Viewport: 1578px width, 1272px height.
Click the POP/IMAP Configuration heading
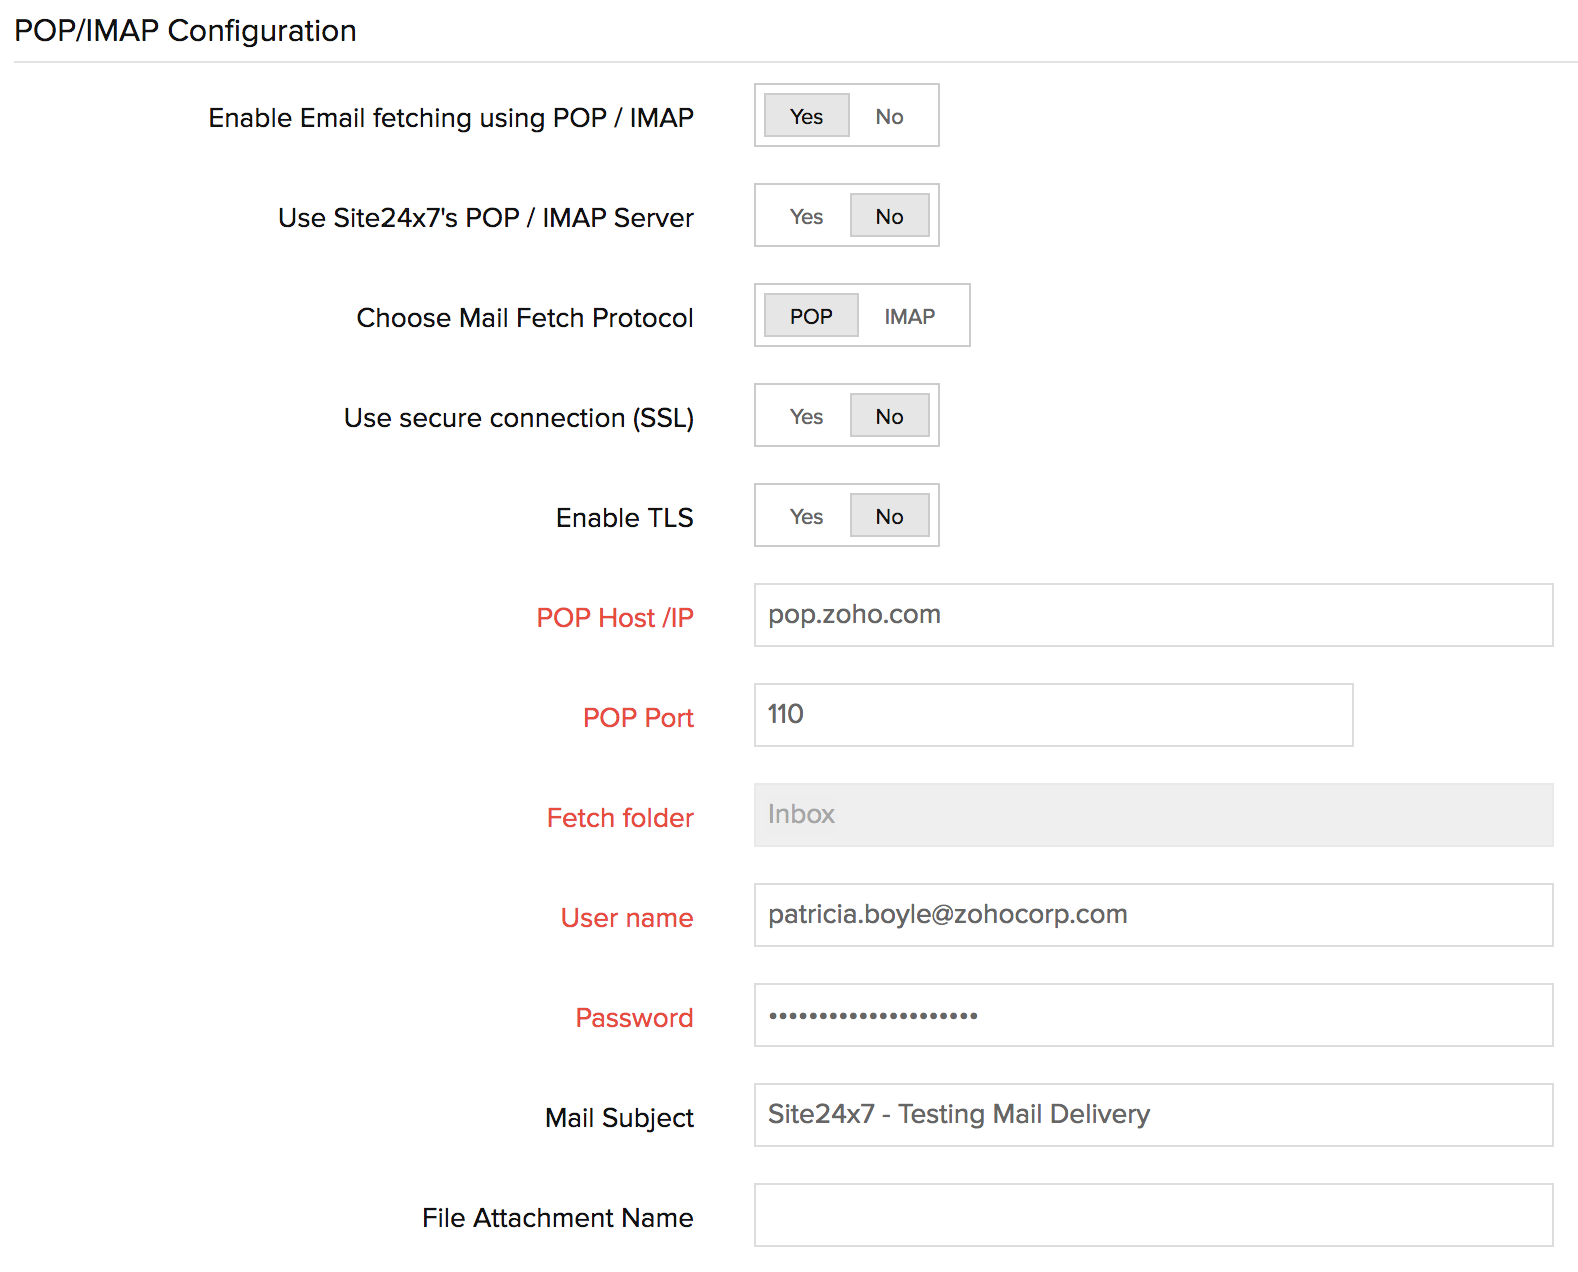(185, 31)
